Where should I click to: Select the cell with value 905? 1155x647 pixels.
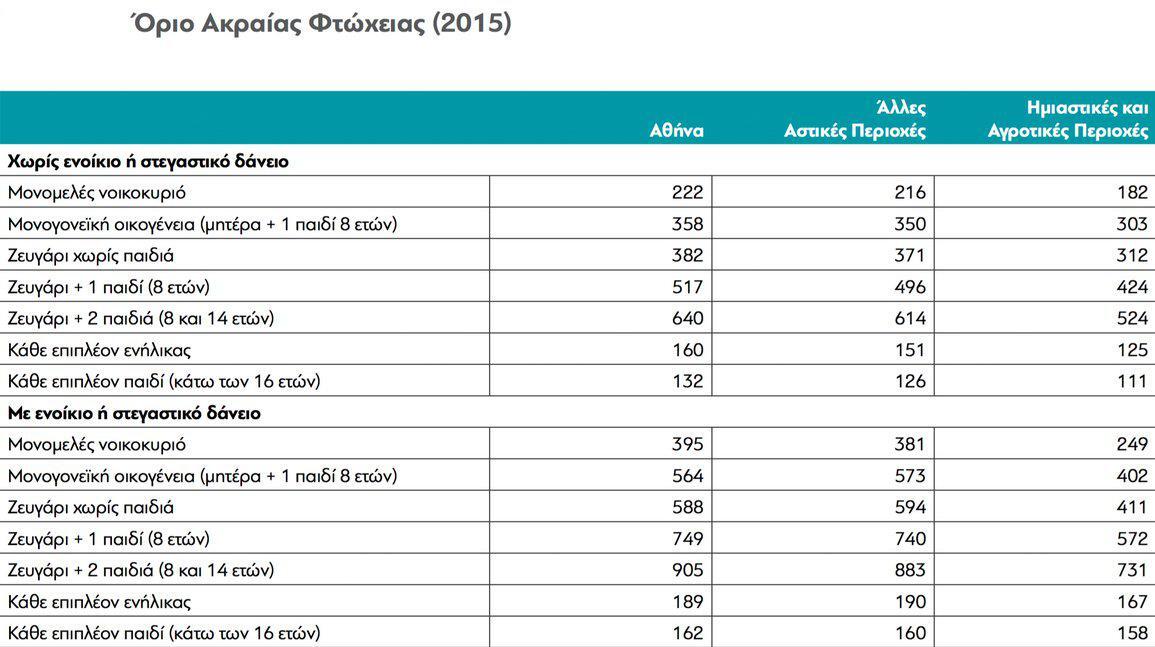(687, 570)
